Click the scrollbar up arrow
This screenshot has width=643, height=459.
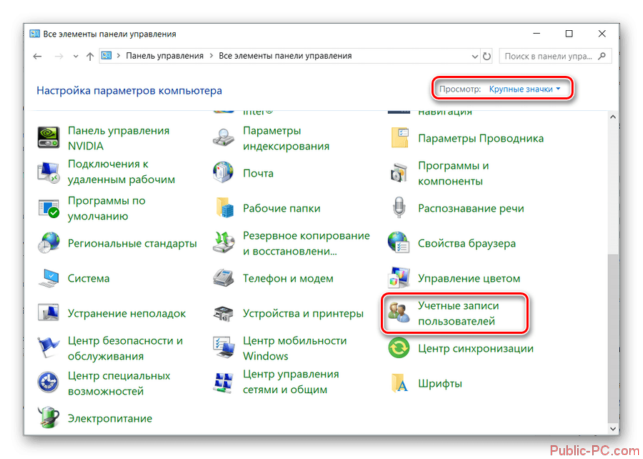click(613, 117)
